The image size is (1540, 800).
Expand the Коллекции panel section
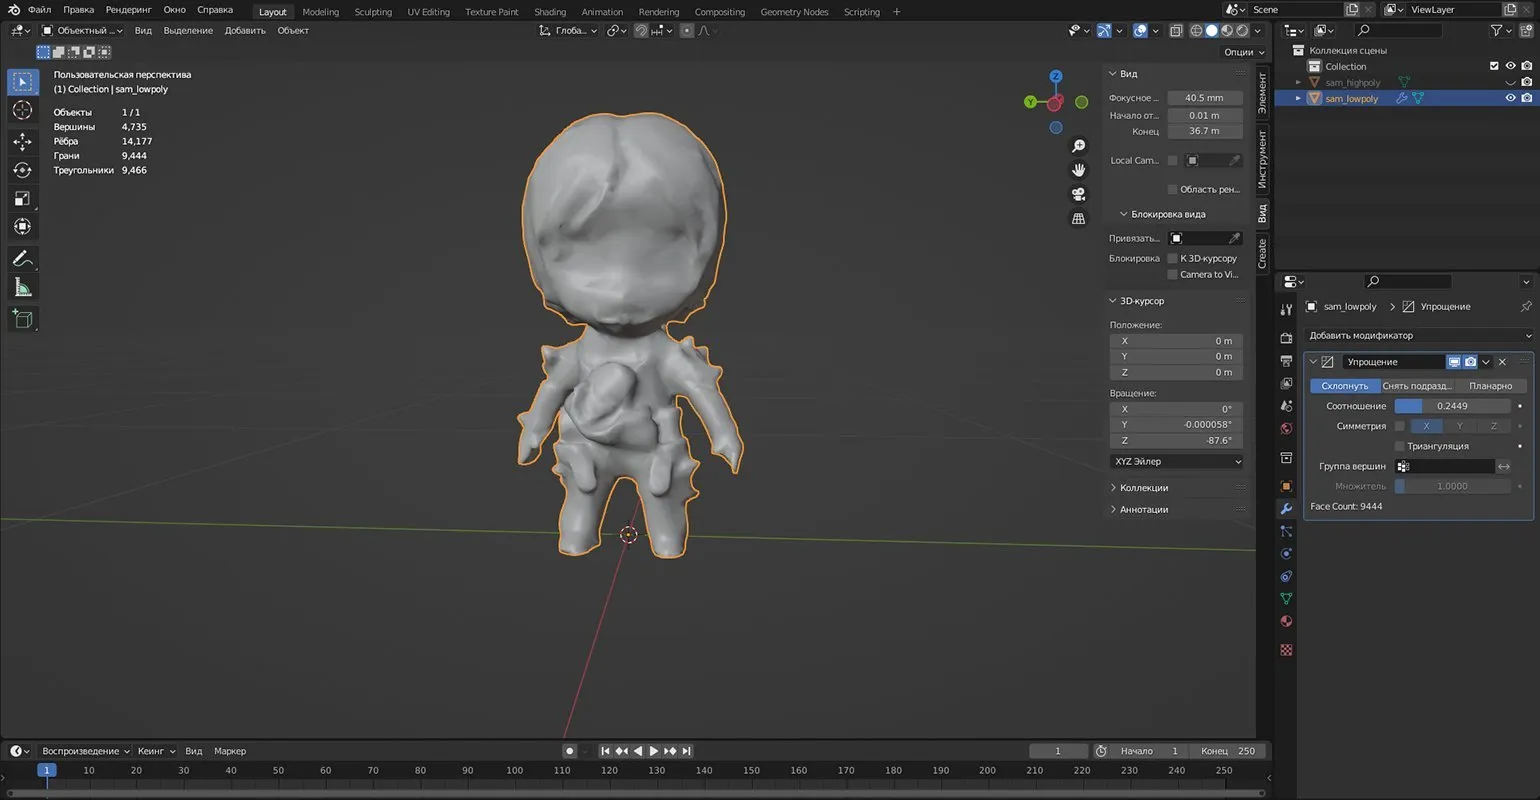coord(1143,488)
